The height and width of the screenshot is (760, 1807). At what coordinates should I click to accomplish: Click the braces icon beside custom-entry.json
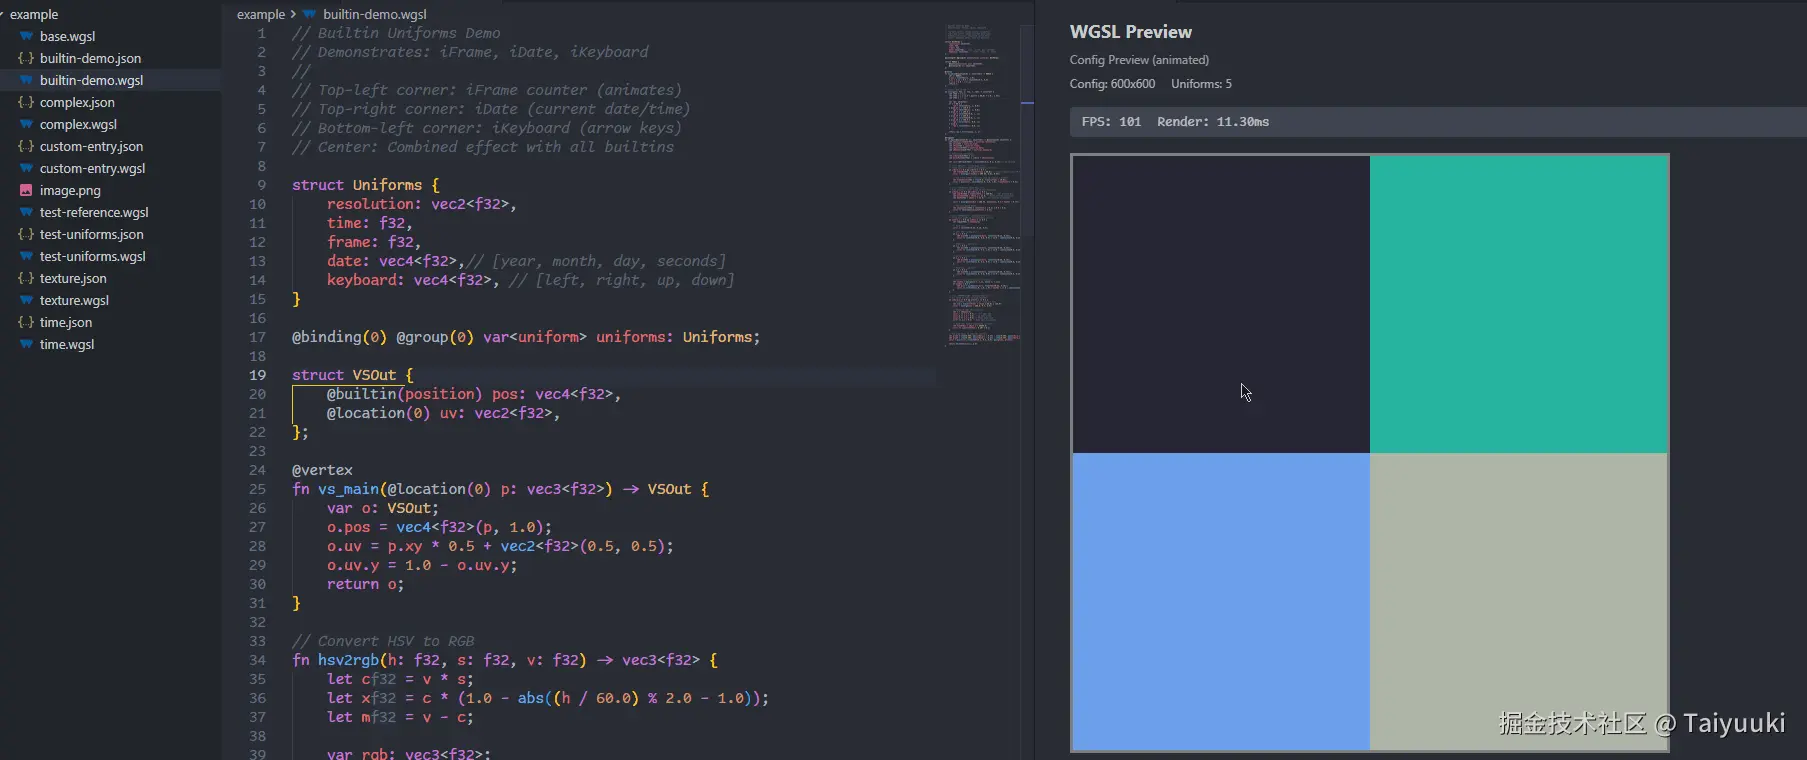tap(26, 146)
